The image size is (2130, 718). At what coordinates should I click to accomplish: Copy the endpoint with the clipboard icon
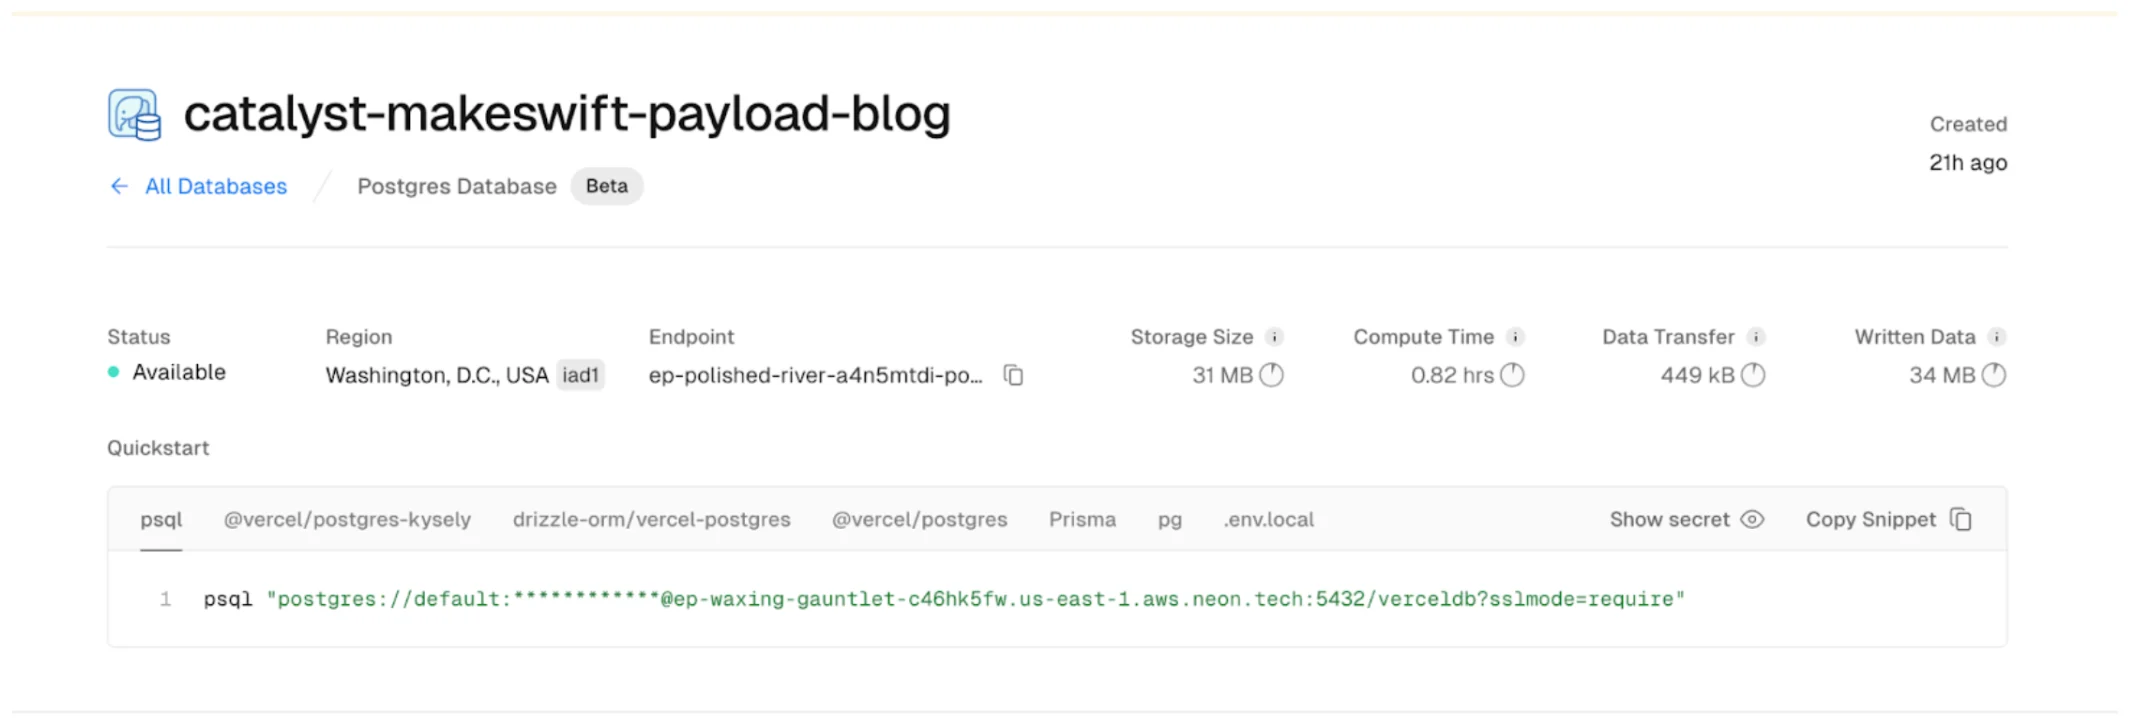[1013, 375]
